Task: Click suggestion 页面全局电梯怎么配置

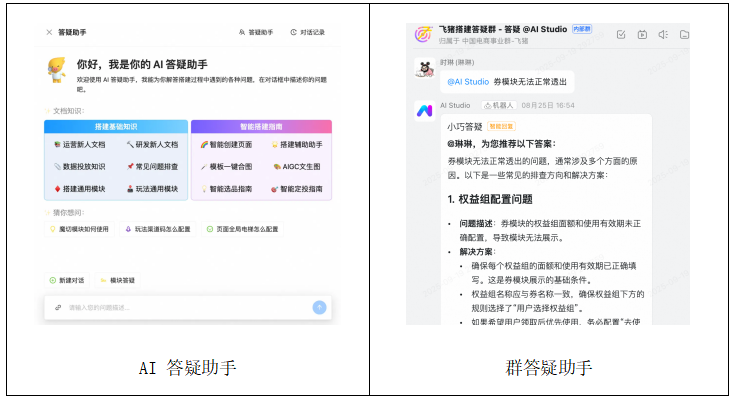Action: pyautogui.click(x=242, y=229)
